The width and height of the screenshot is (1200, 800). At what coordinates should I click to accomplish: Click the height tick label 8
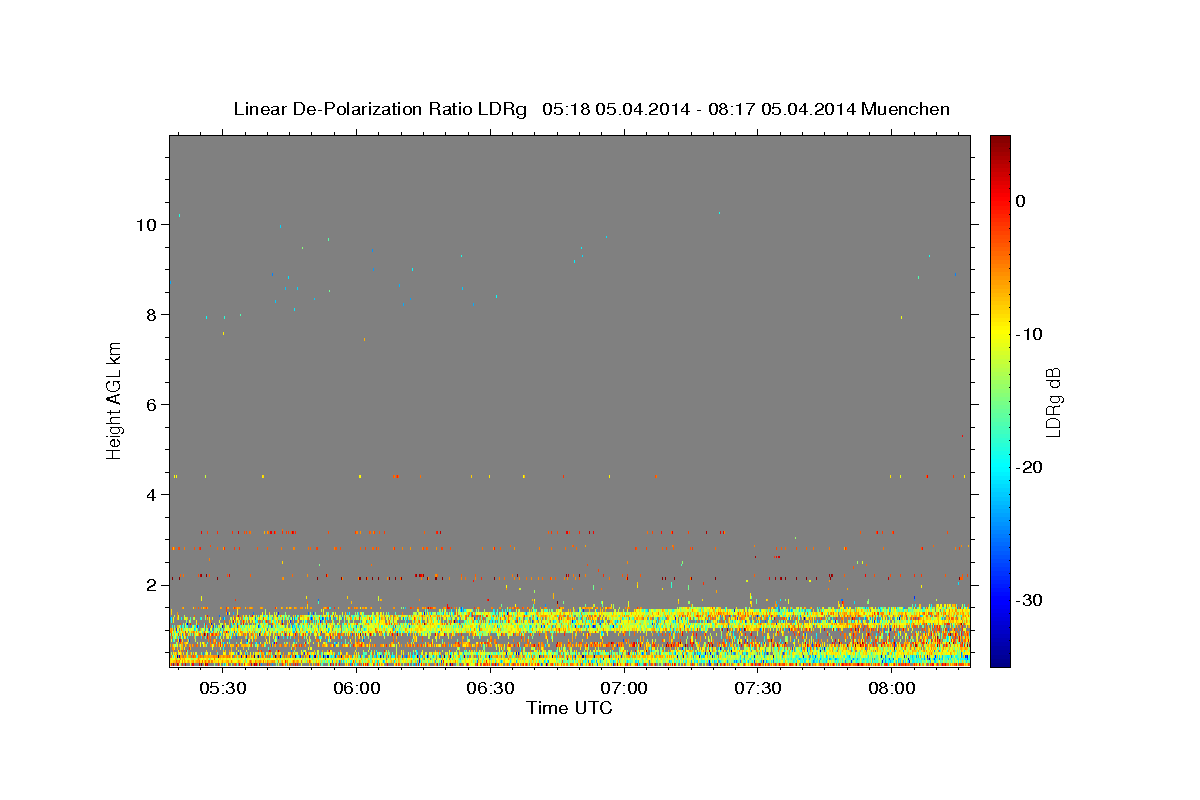coord(152,315)
